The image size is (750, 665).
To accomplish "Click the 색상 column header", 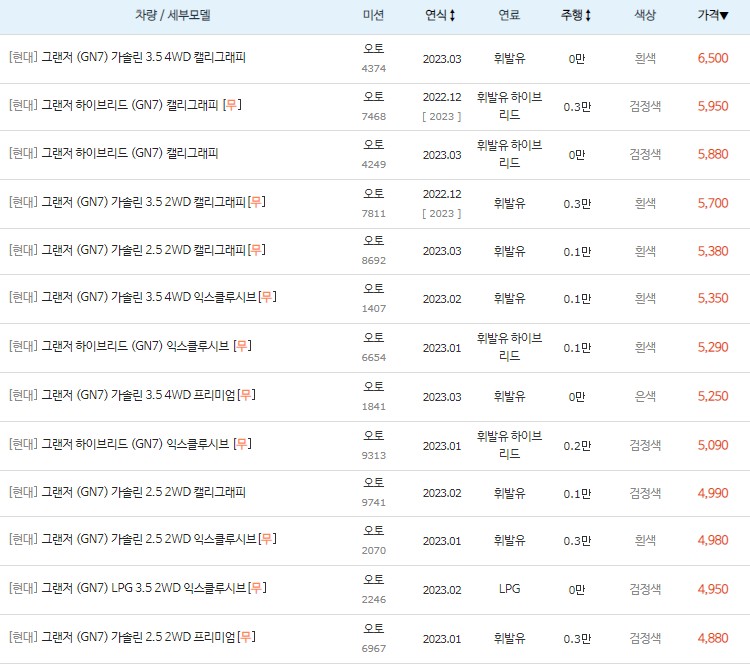I will coord(645,15).
